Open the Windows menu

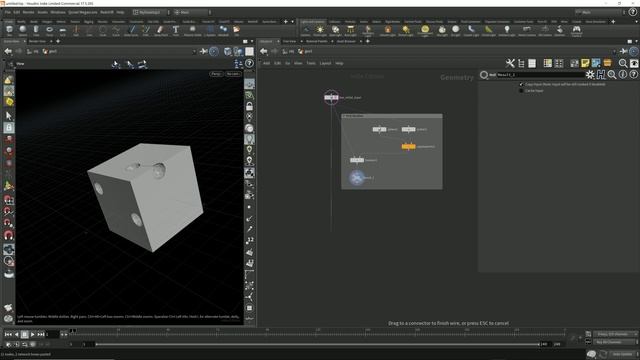click(x=58, y=12)
